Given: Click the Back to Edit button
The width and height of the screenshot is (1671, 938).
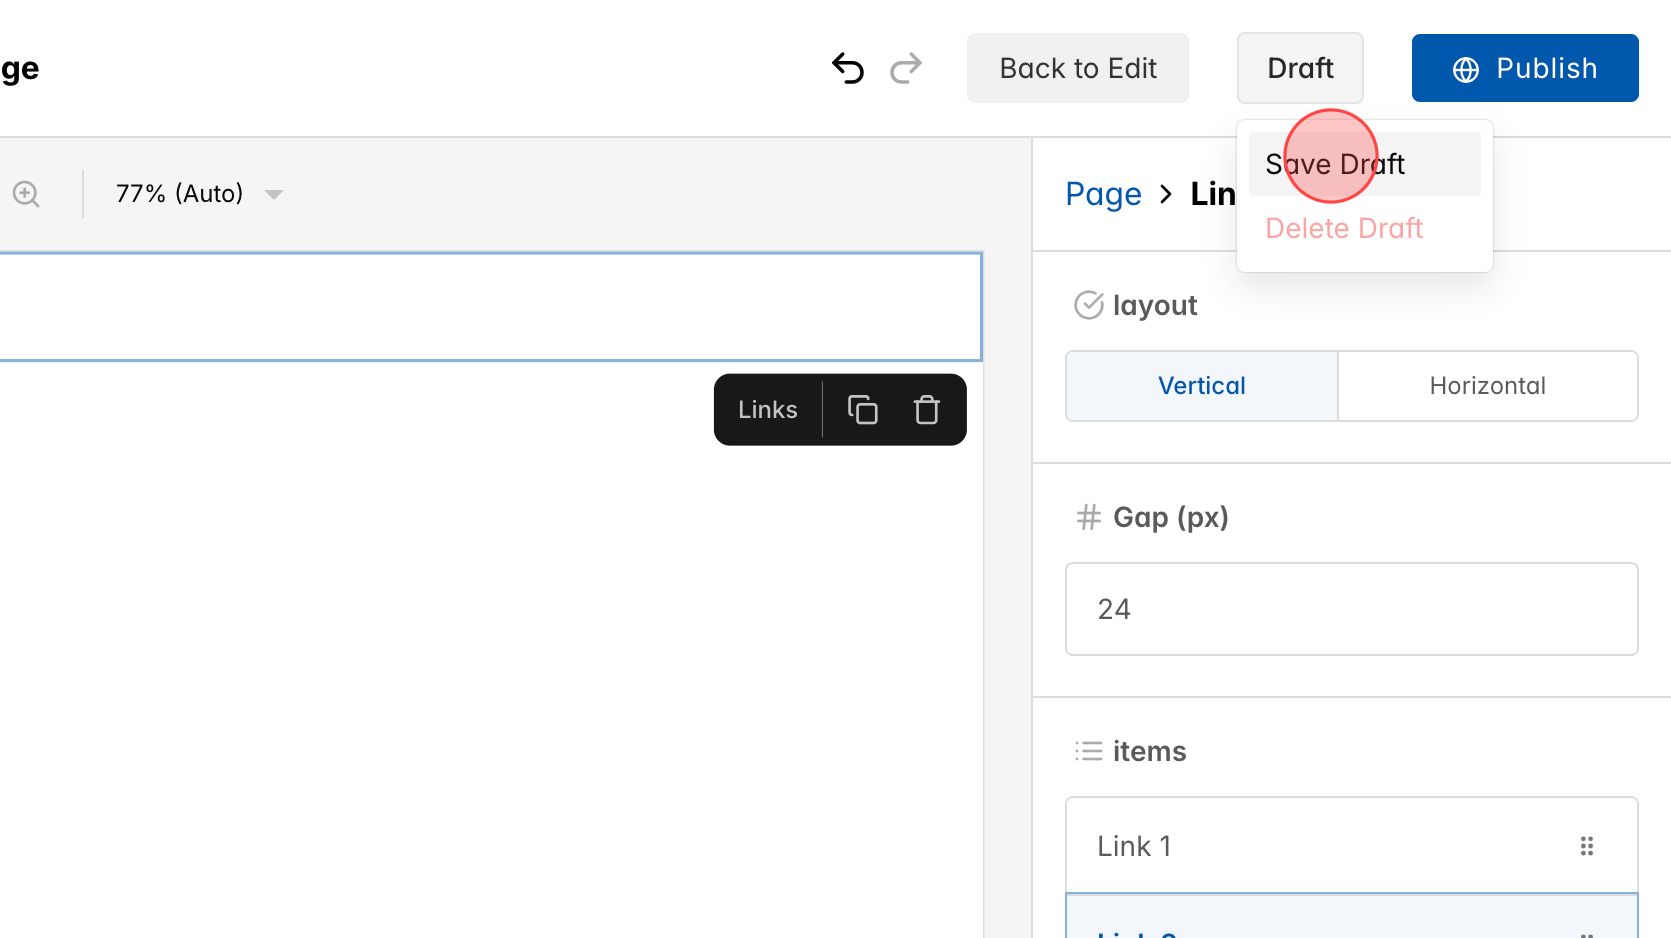Looking at the screenshot, I should click(1078, 68).
